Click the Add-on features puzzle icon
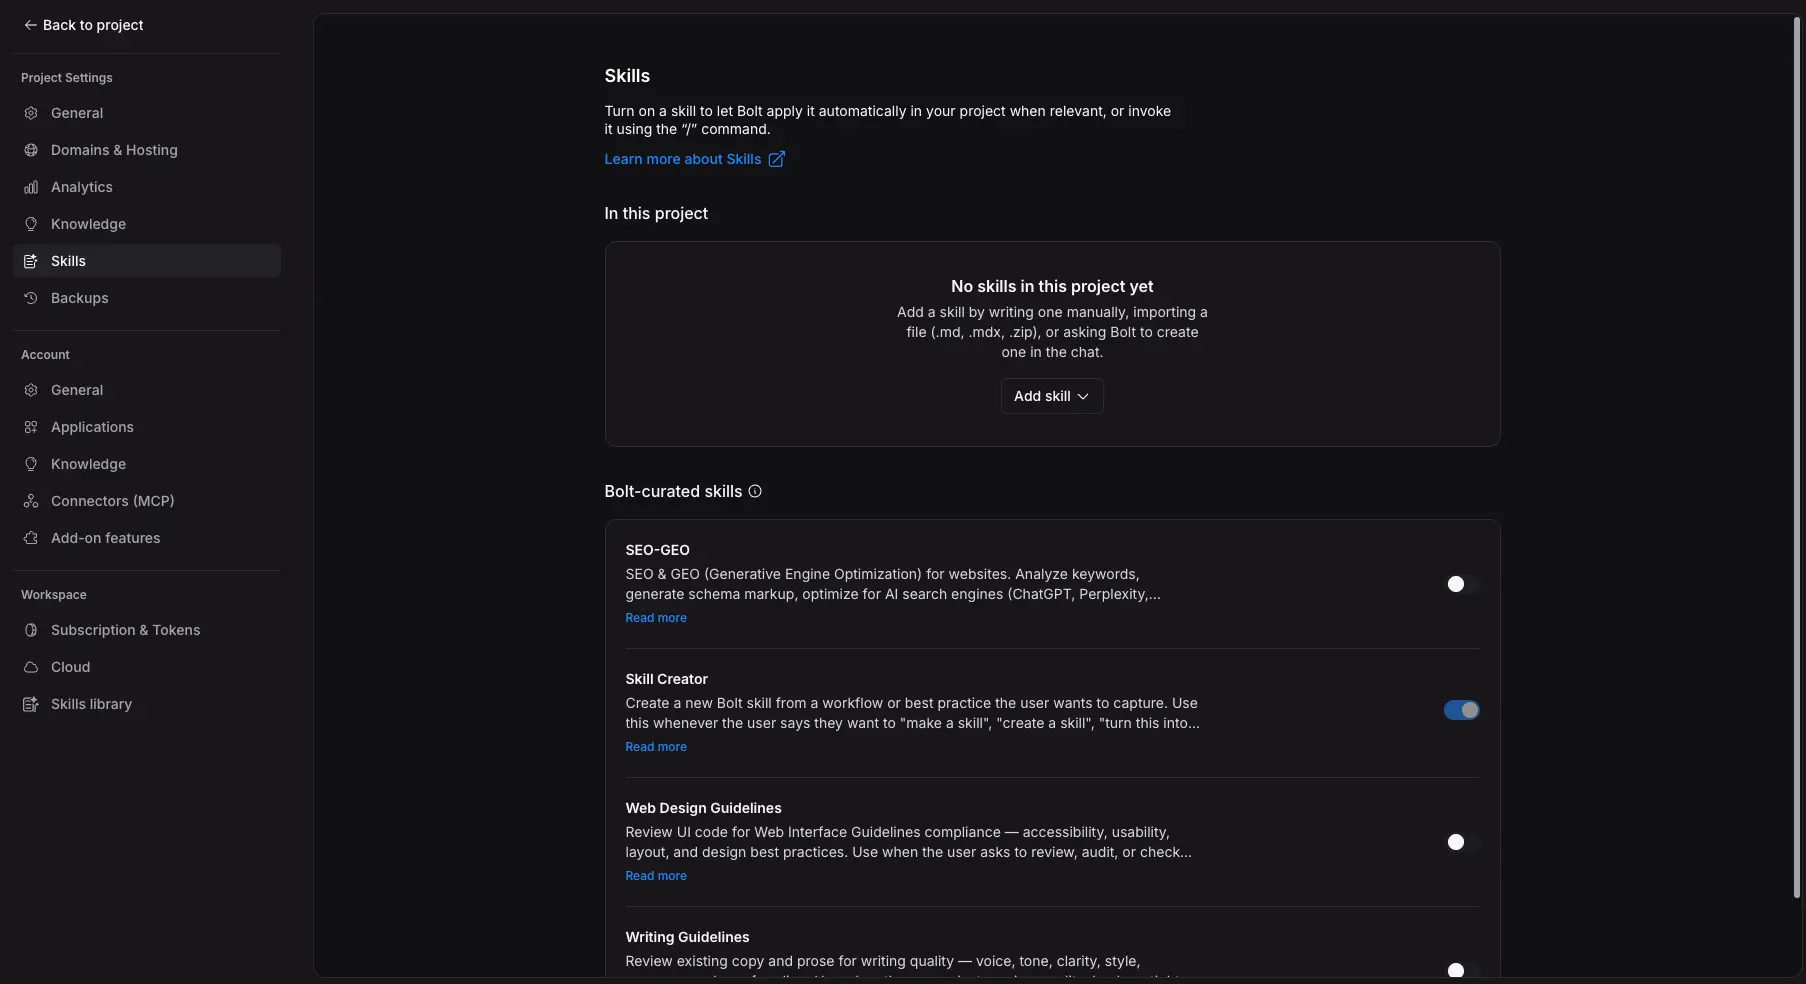 [x=31, y=538]
